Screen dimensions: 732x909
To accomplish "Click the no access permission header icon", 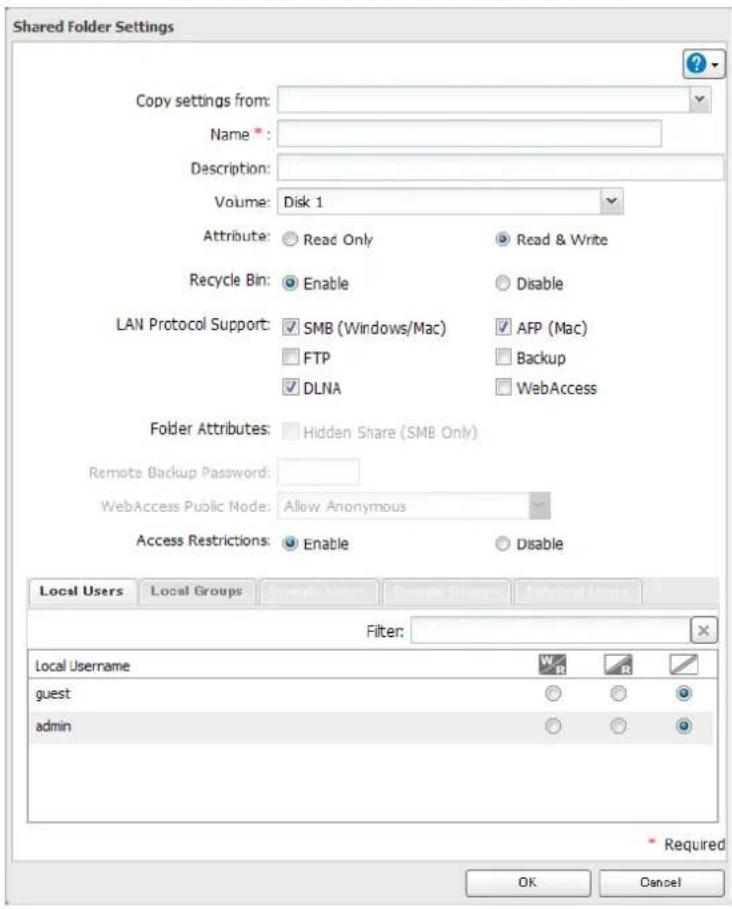I will 684,664.
